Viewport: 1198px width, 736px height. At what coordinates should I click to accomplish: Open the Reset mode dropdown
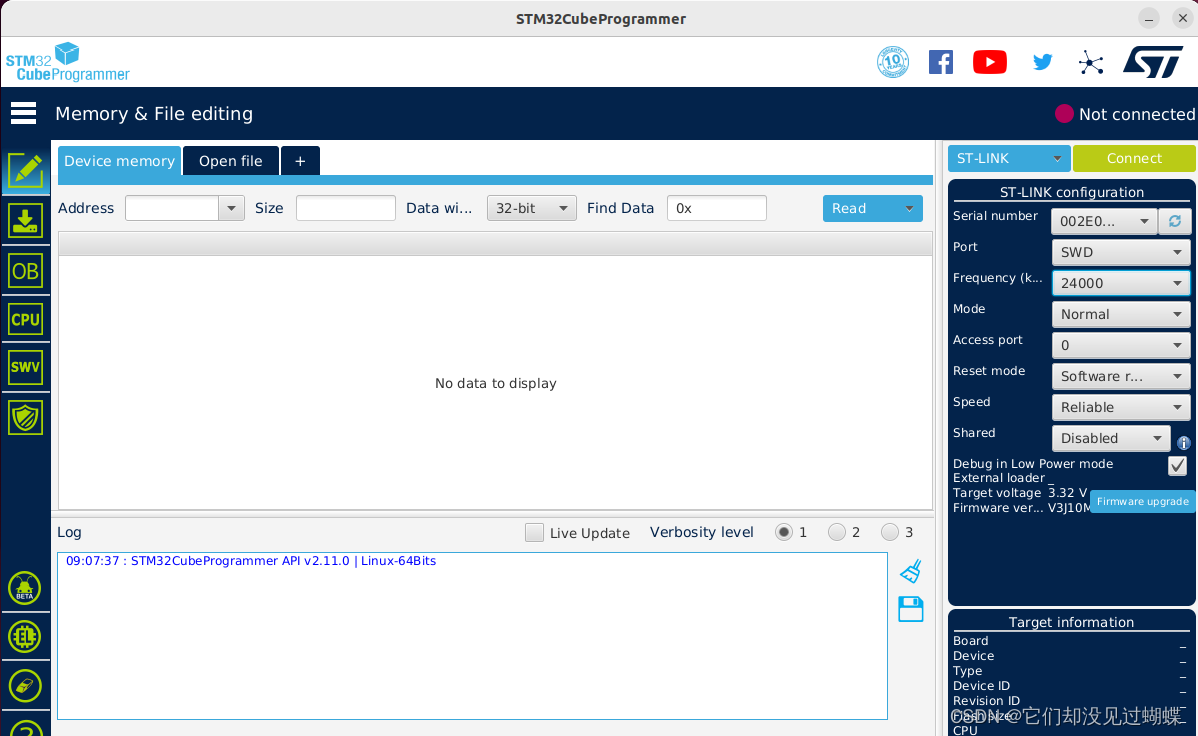click(1121, 376)
